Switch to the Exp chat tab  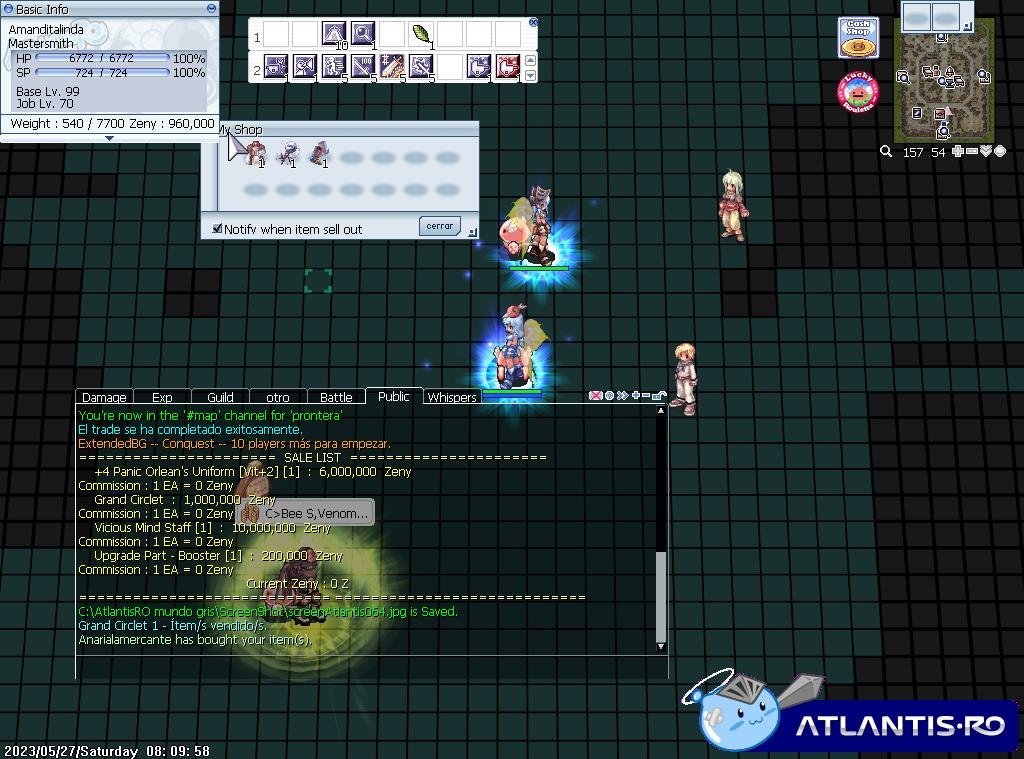click(163, 396)
